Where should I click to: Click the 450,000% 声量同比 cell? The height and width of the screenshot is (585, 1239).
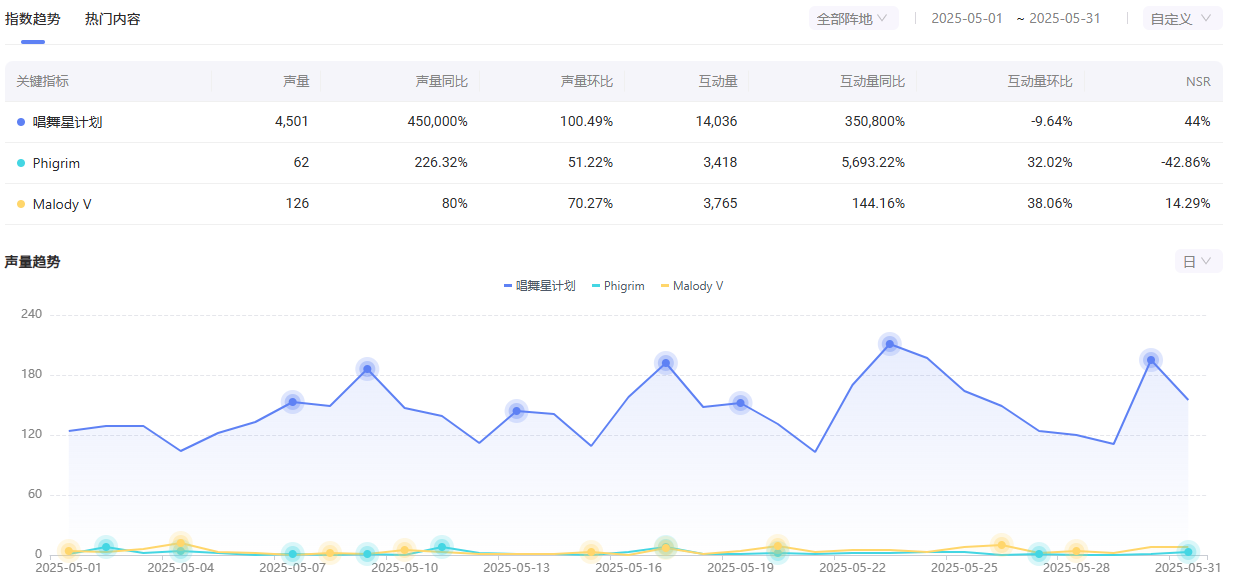(x=438, y=121)
